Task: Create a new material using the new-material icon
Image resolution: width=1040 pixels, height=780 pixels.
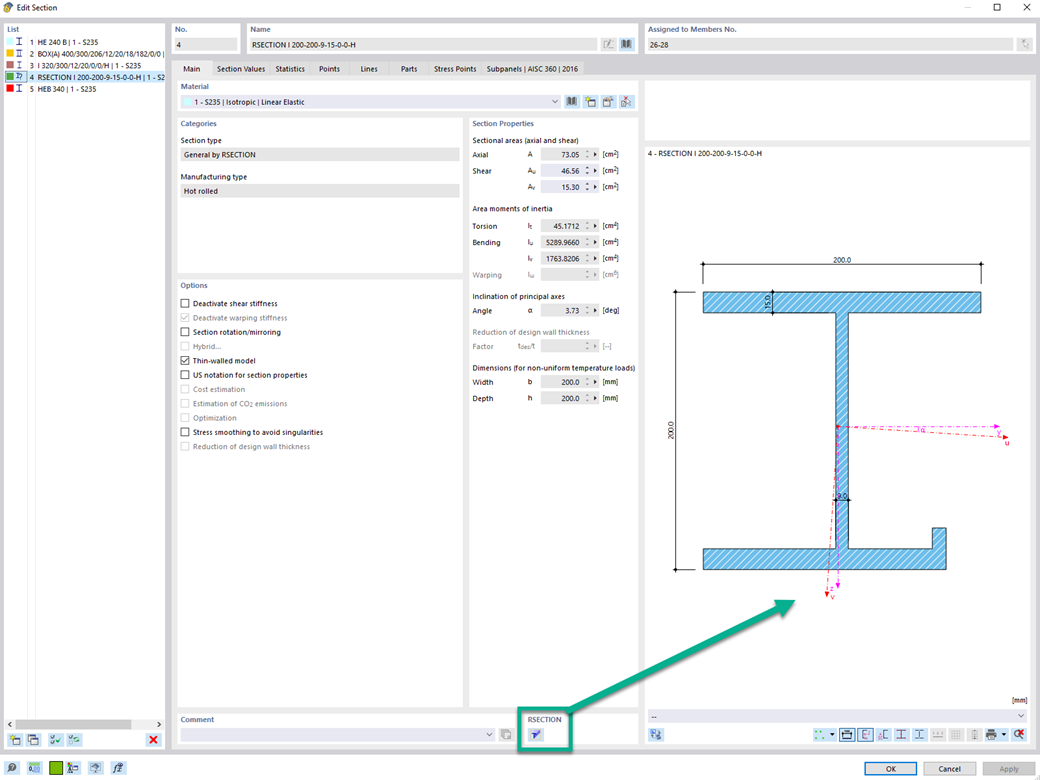Action: pos(589,101)
